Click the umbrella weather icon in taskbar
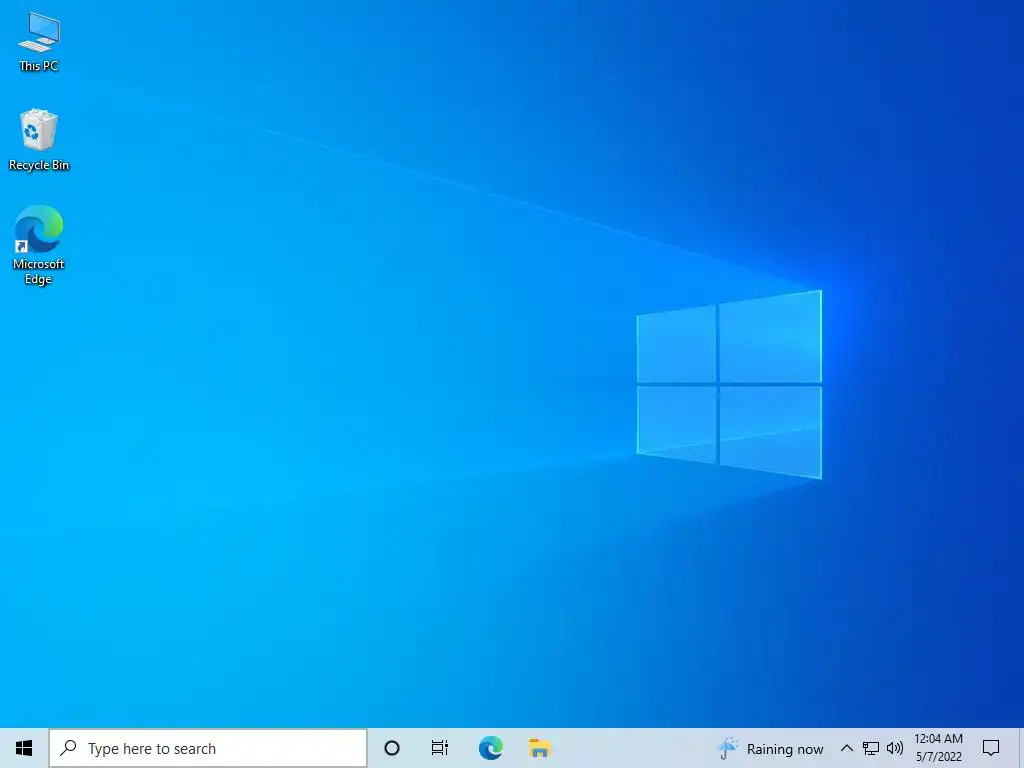This screenshot has height=768, width=1024. [x=727, y=748]
